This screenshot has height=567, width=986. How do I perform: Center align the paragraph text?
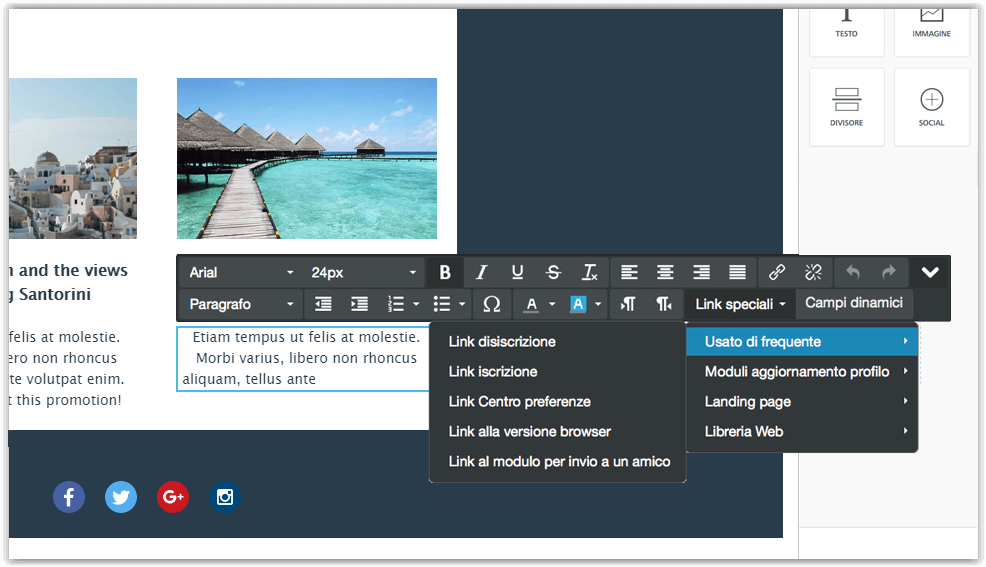click(x=665, y=272)
